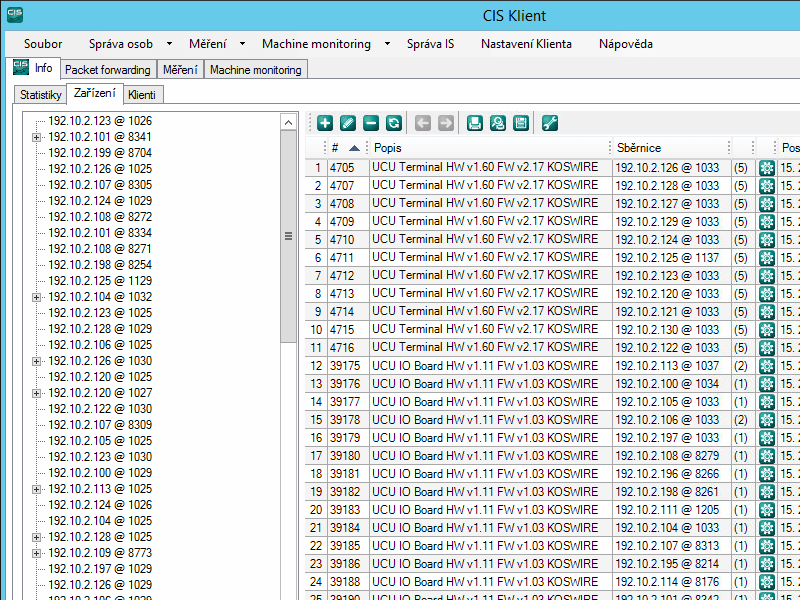
Task: Expand tree node 192.10.2.104 @ 1032
Action: pos(36,297)
